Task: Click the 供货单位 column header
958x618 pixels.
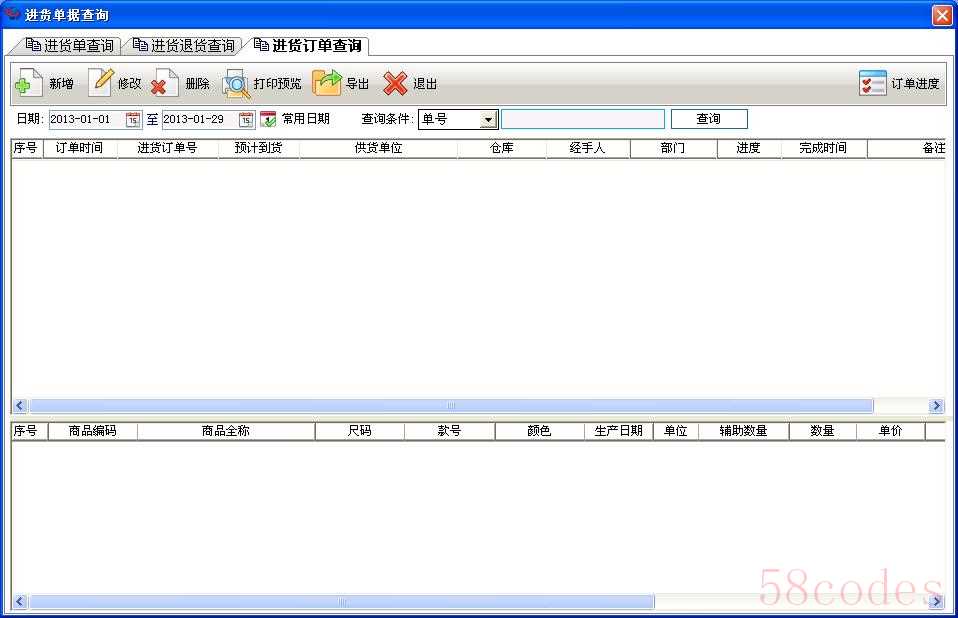Action: 378,148
